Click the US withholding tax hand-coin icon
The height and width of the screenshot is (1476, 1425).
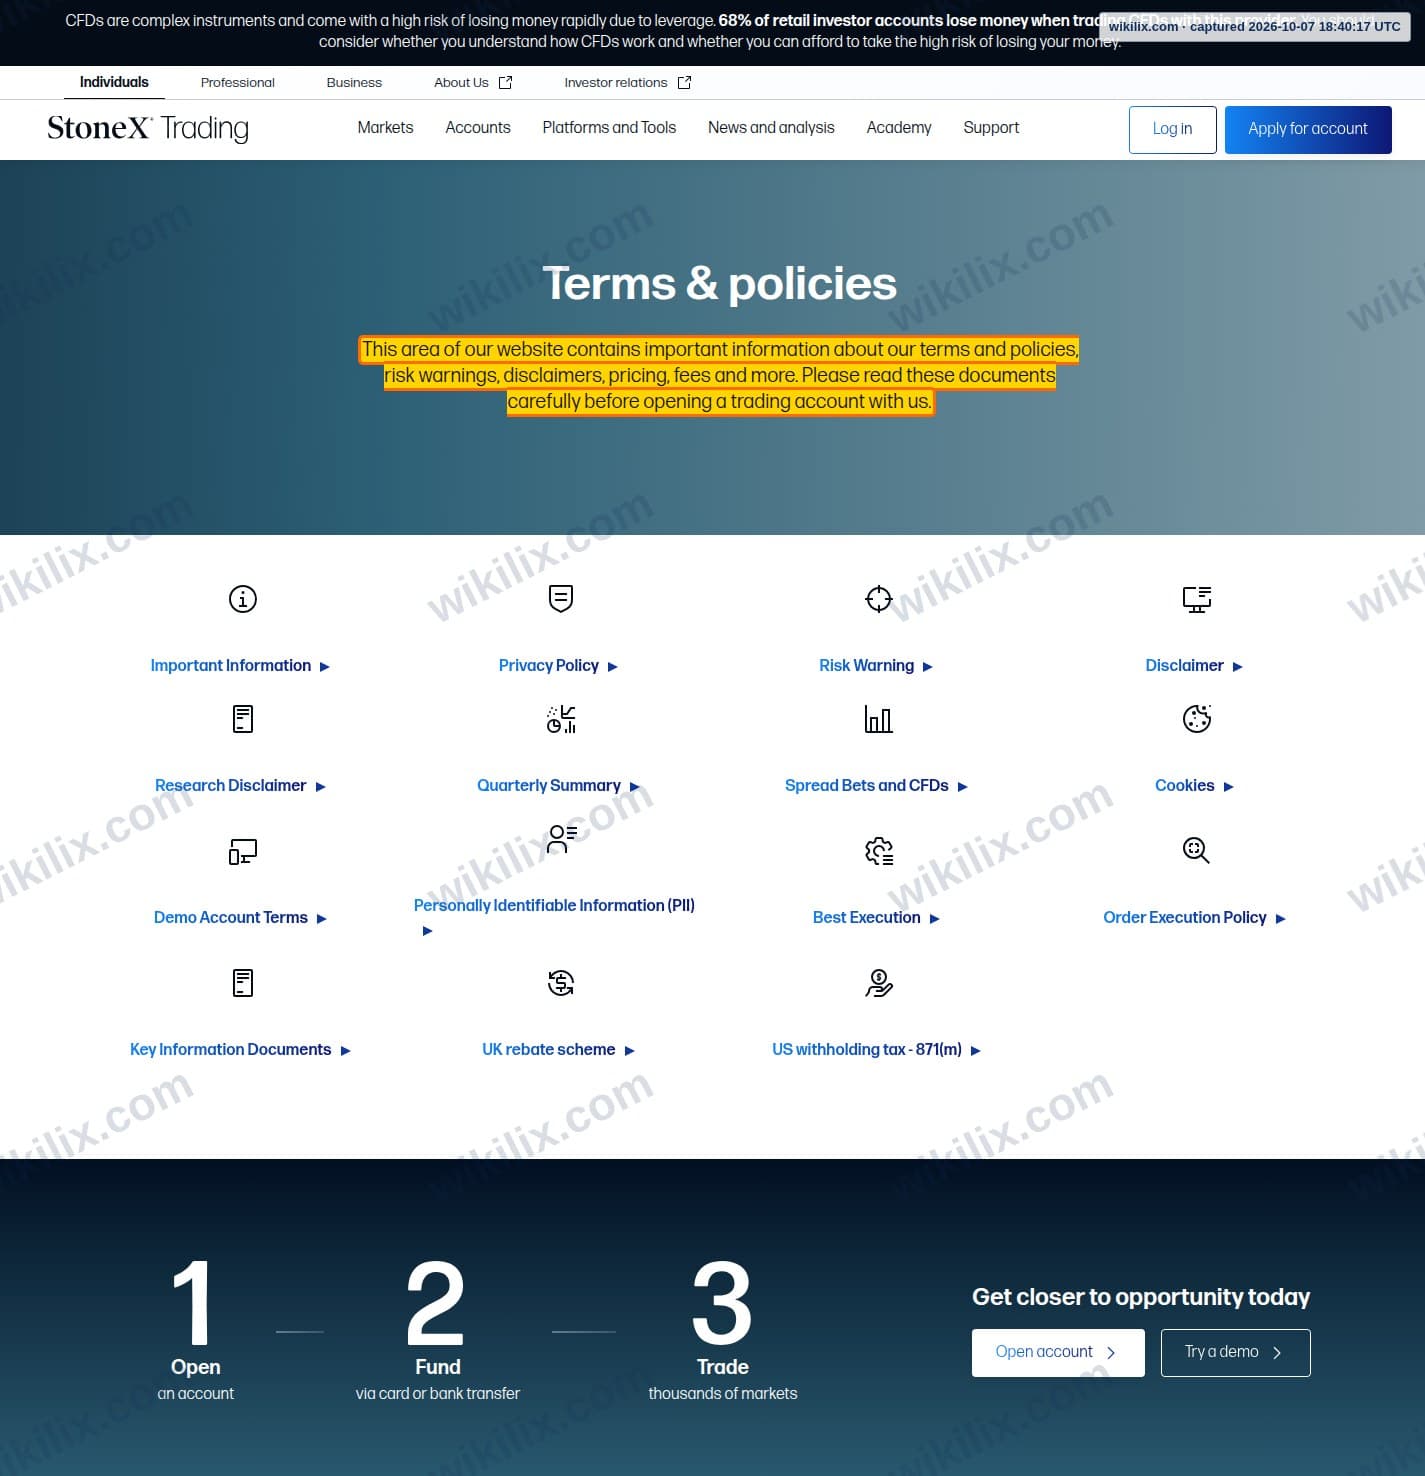pos(879,983)
